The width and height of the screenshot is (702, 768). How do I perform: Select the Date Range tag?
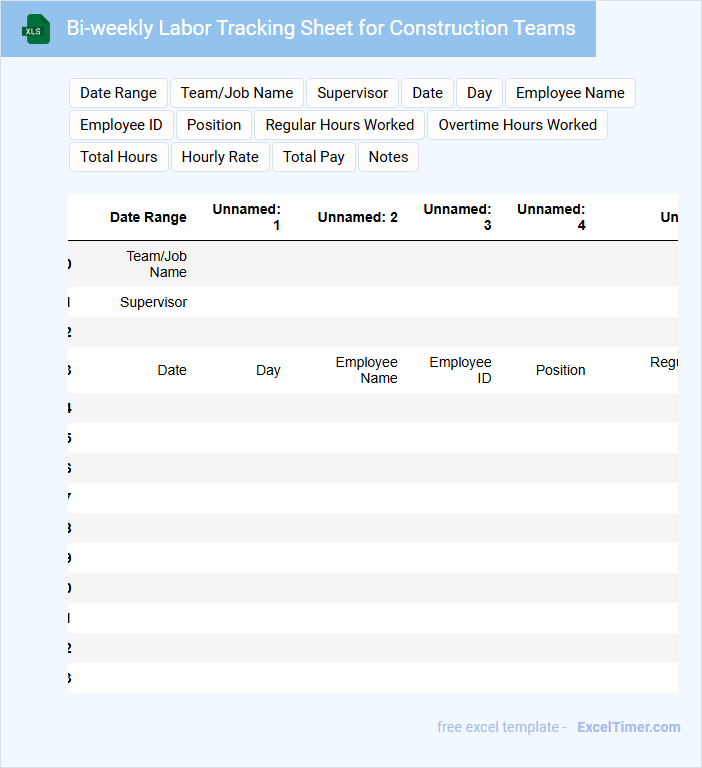coord(119,93)
